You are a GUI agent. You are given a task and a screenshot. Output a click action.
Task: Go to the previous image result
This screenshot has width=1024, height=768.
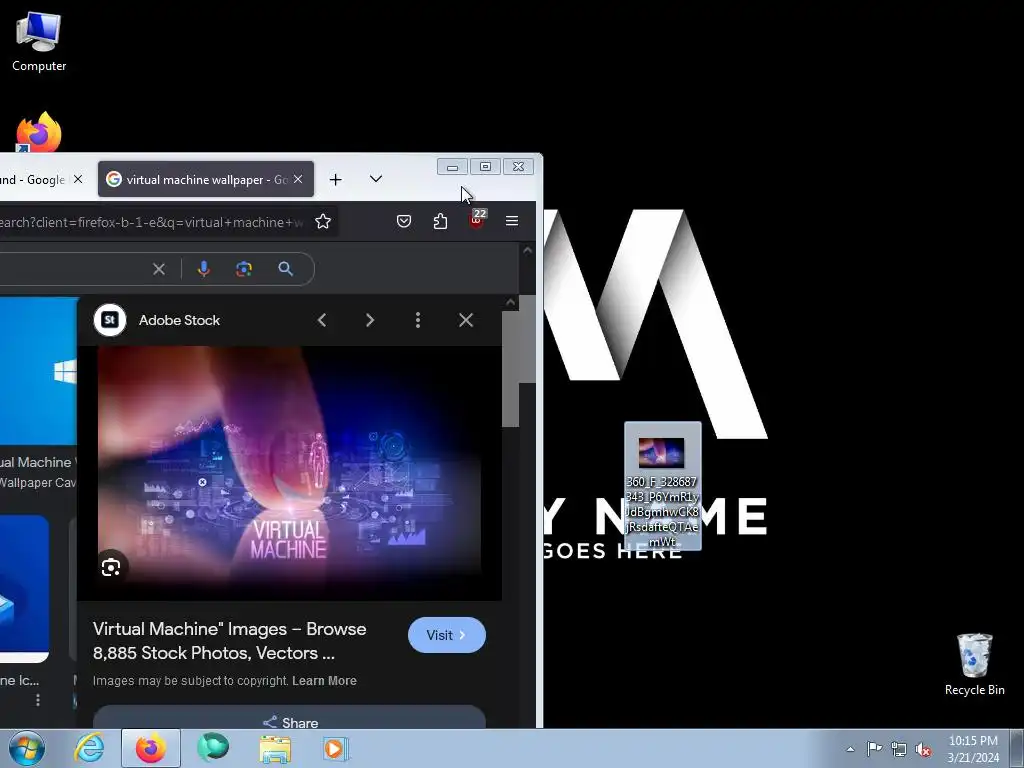point(321,320)
